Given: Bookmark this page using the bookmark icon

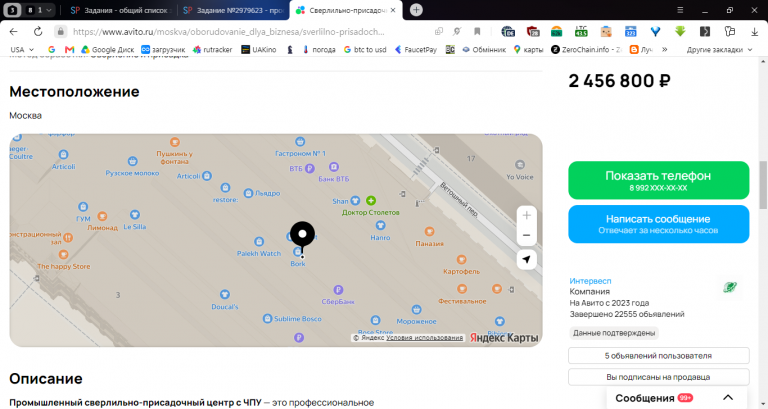Looking at the screenshot, I should (x=477, y=31).
